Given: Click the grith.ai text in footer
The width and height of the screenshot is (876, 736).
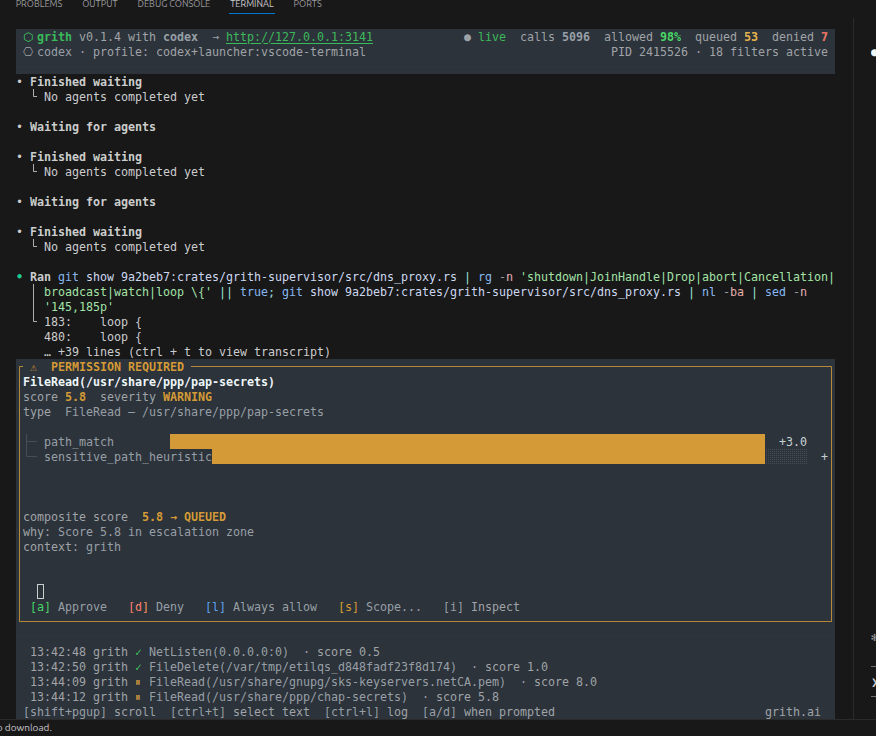Looking at the screenshot, I should point(792,712).
